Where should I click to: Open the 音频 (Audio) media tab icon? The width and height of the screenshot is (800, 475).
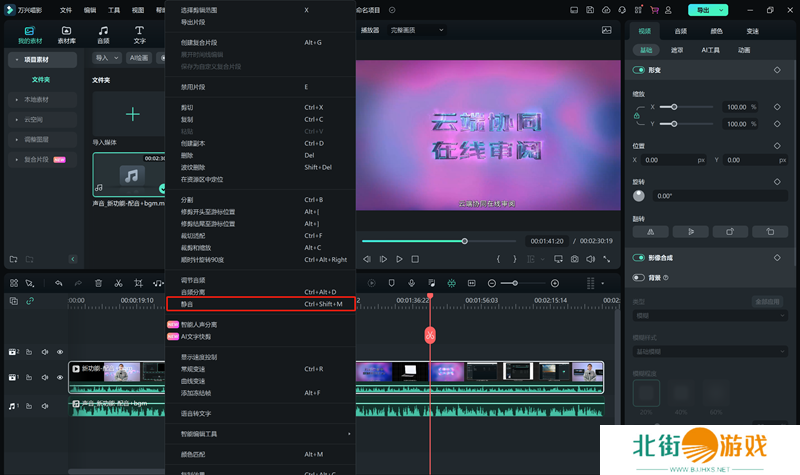click(103, 35)
